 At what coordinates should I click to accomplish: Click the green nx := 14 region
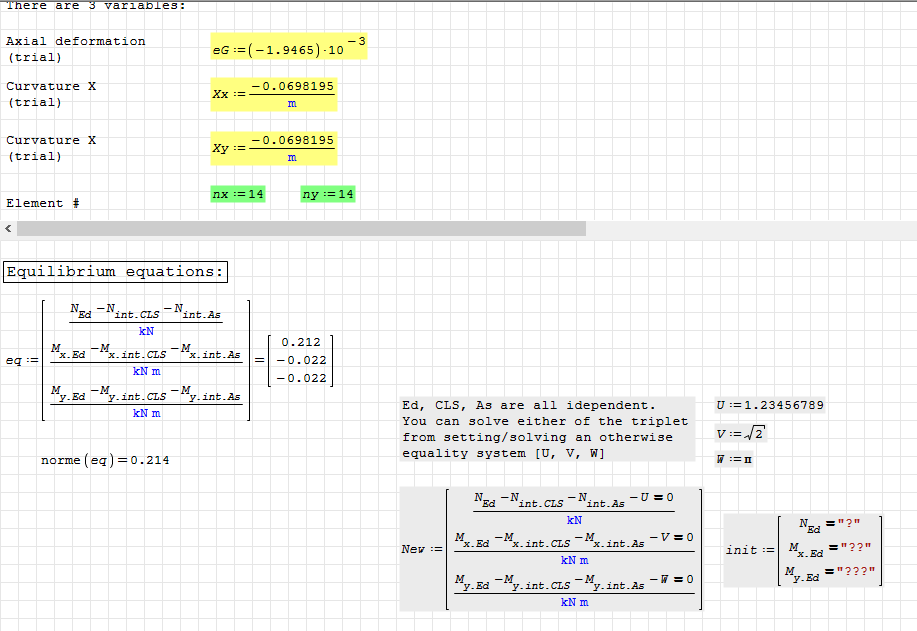pos(238,194)
